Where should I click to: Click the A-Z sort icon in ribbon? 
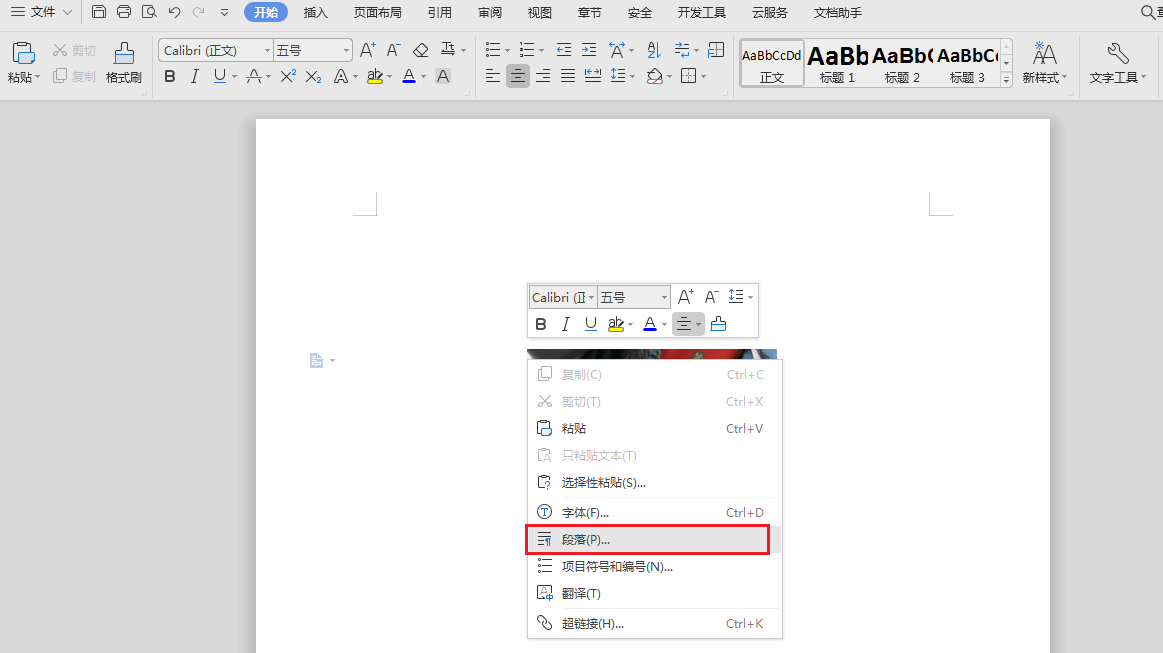654,50
